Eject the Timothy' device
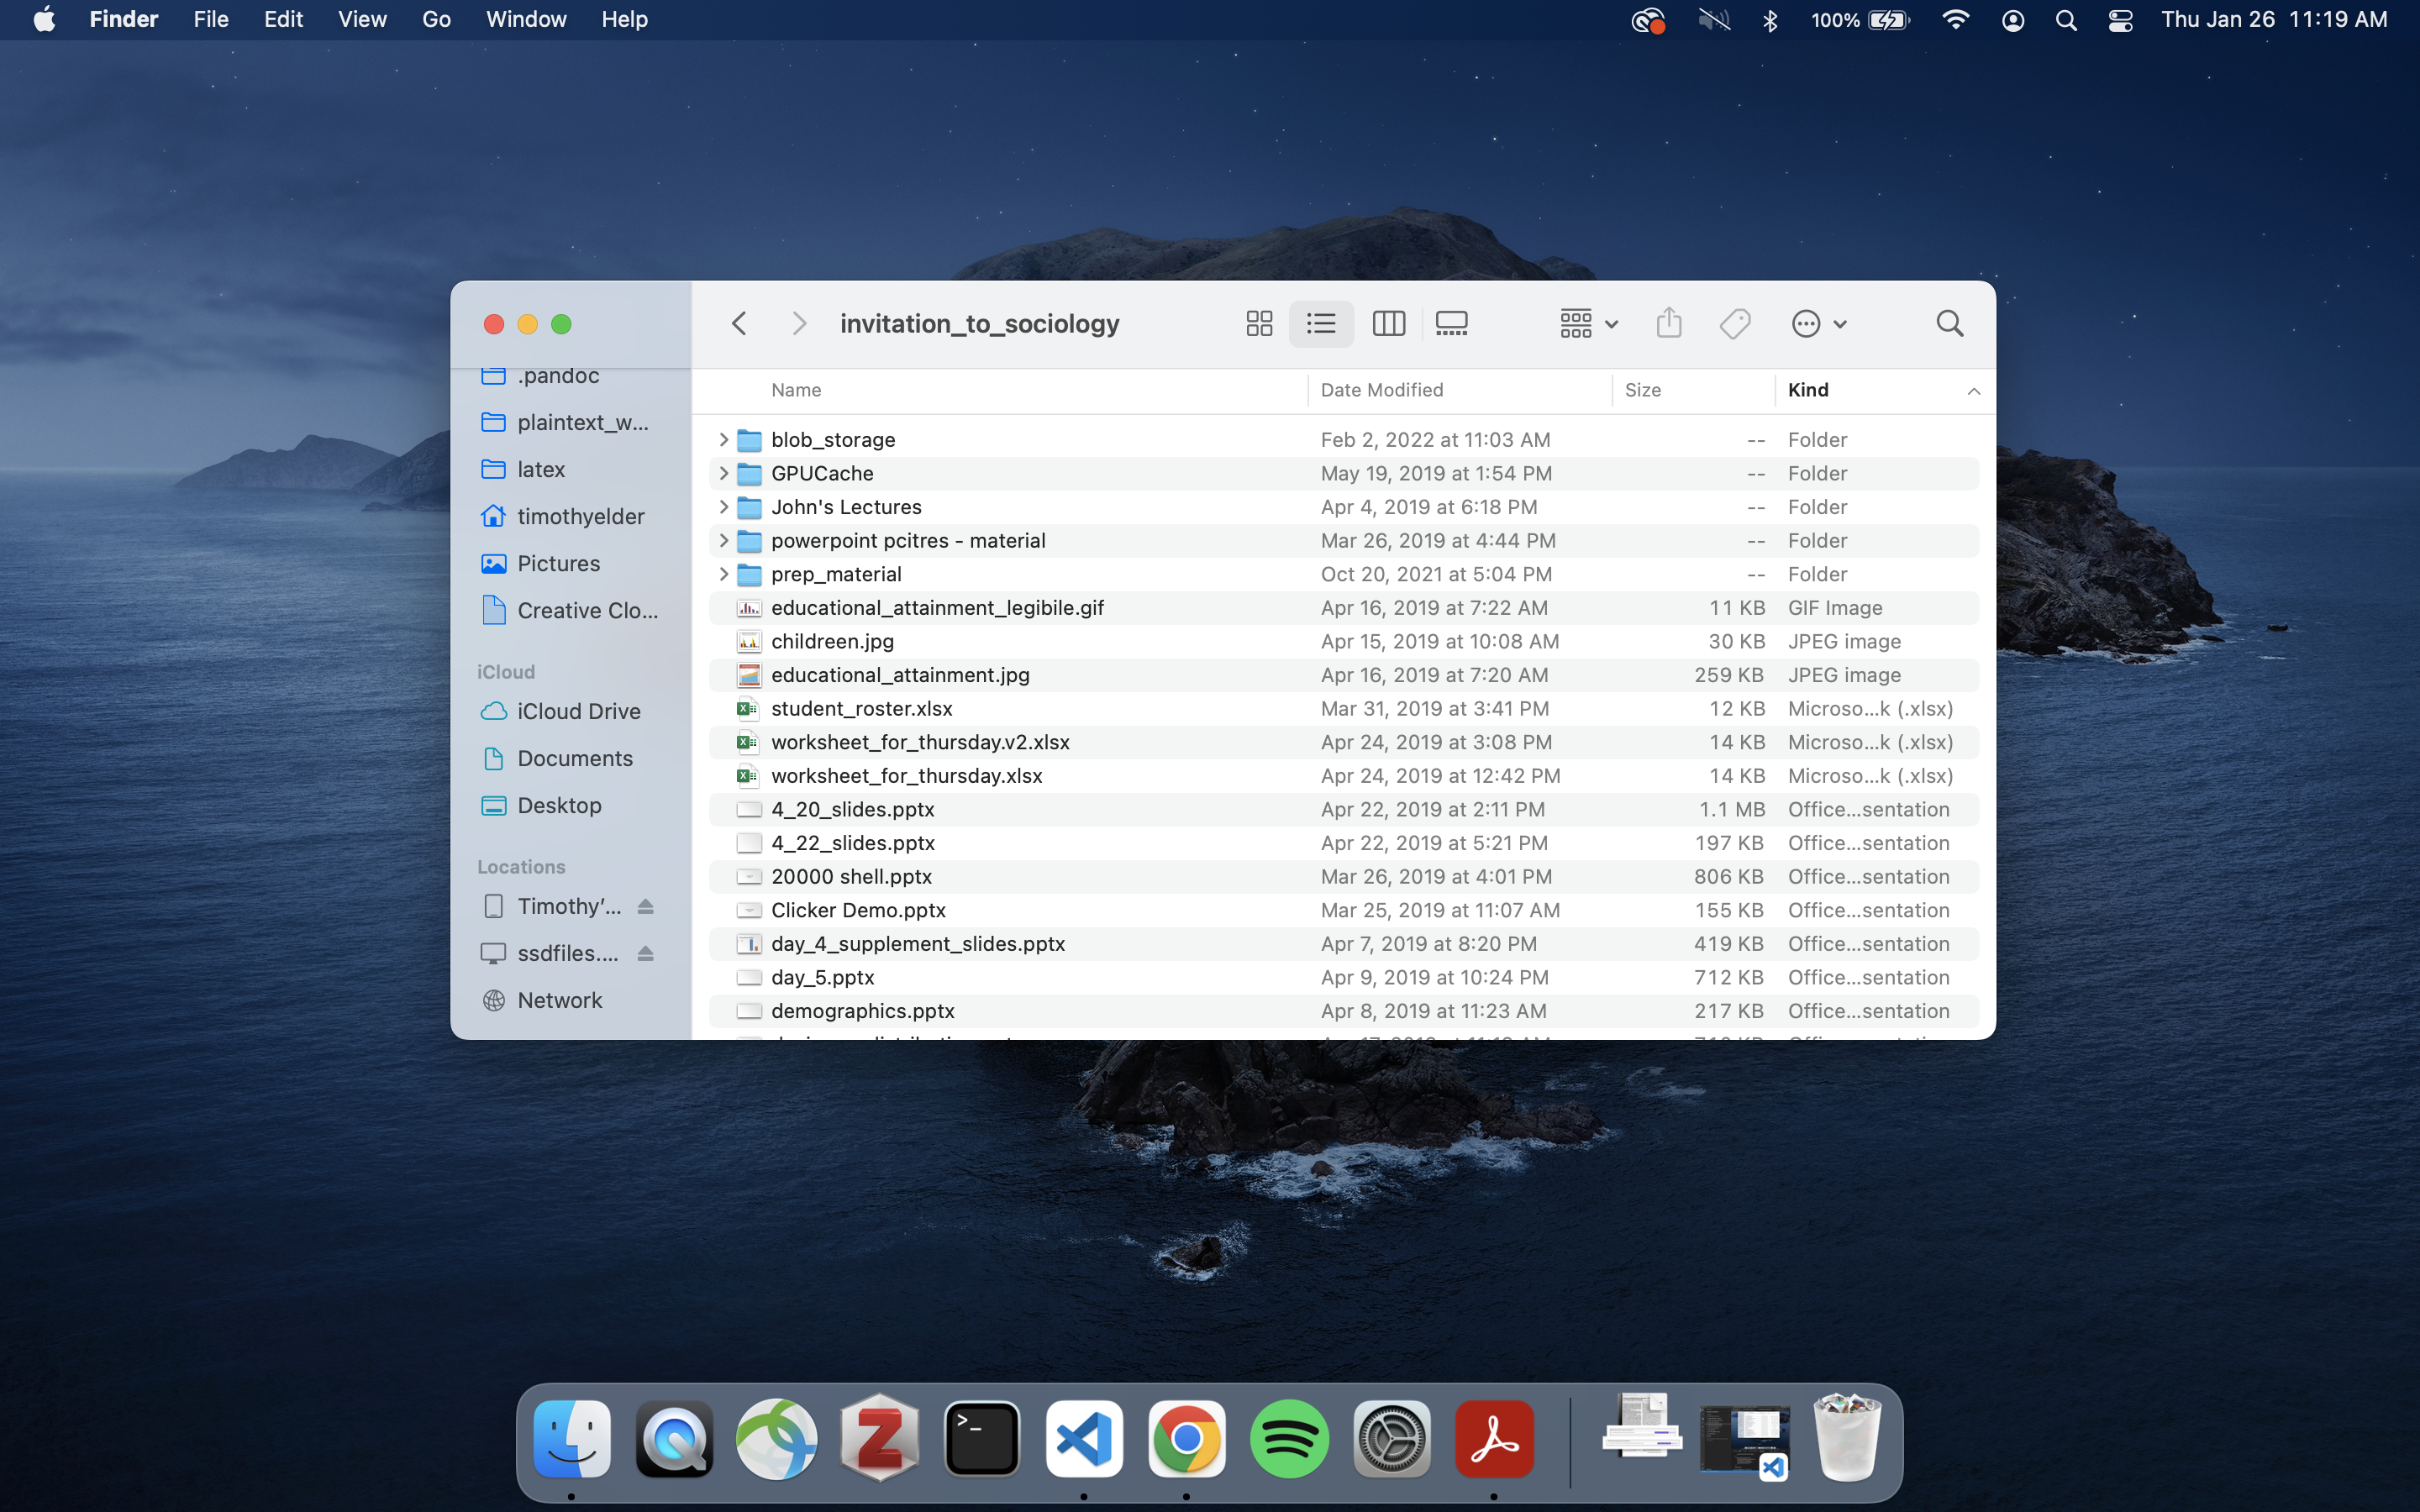 point(645,906)
